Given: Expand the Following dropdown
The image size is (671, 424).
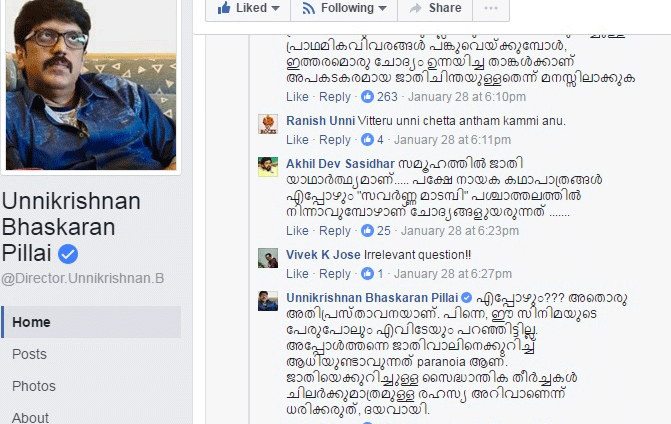Looking at the screenshot, I should [x=344, y=8].
